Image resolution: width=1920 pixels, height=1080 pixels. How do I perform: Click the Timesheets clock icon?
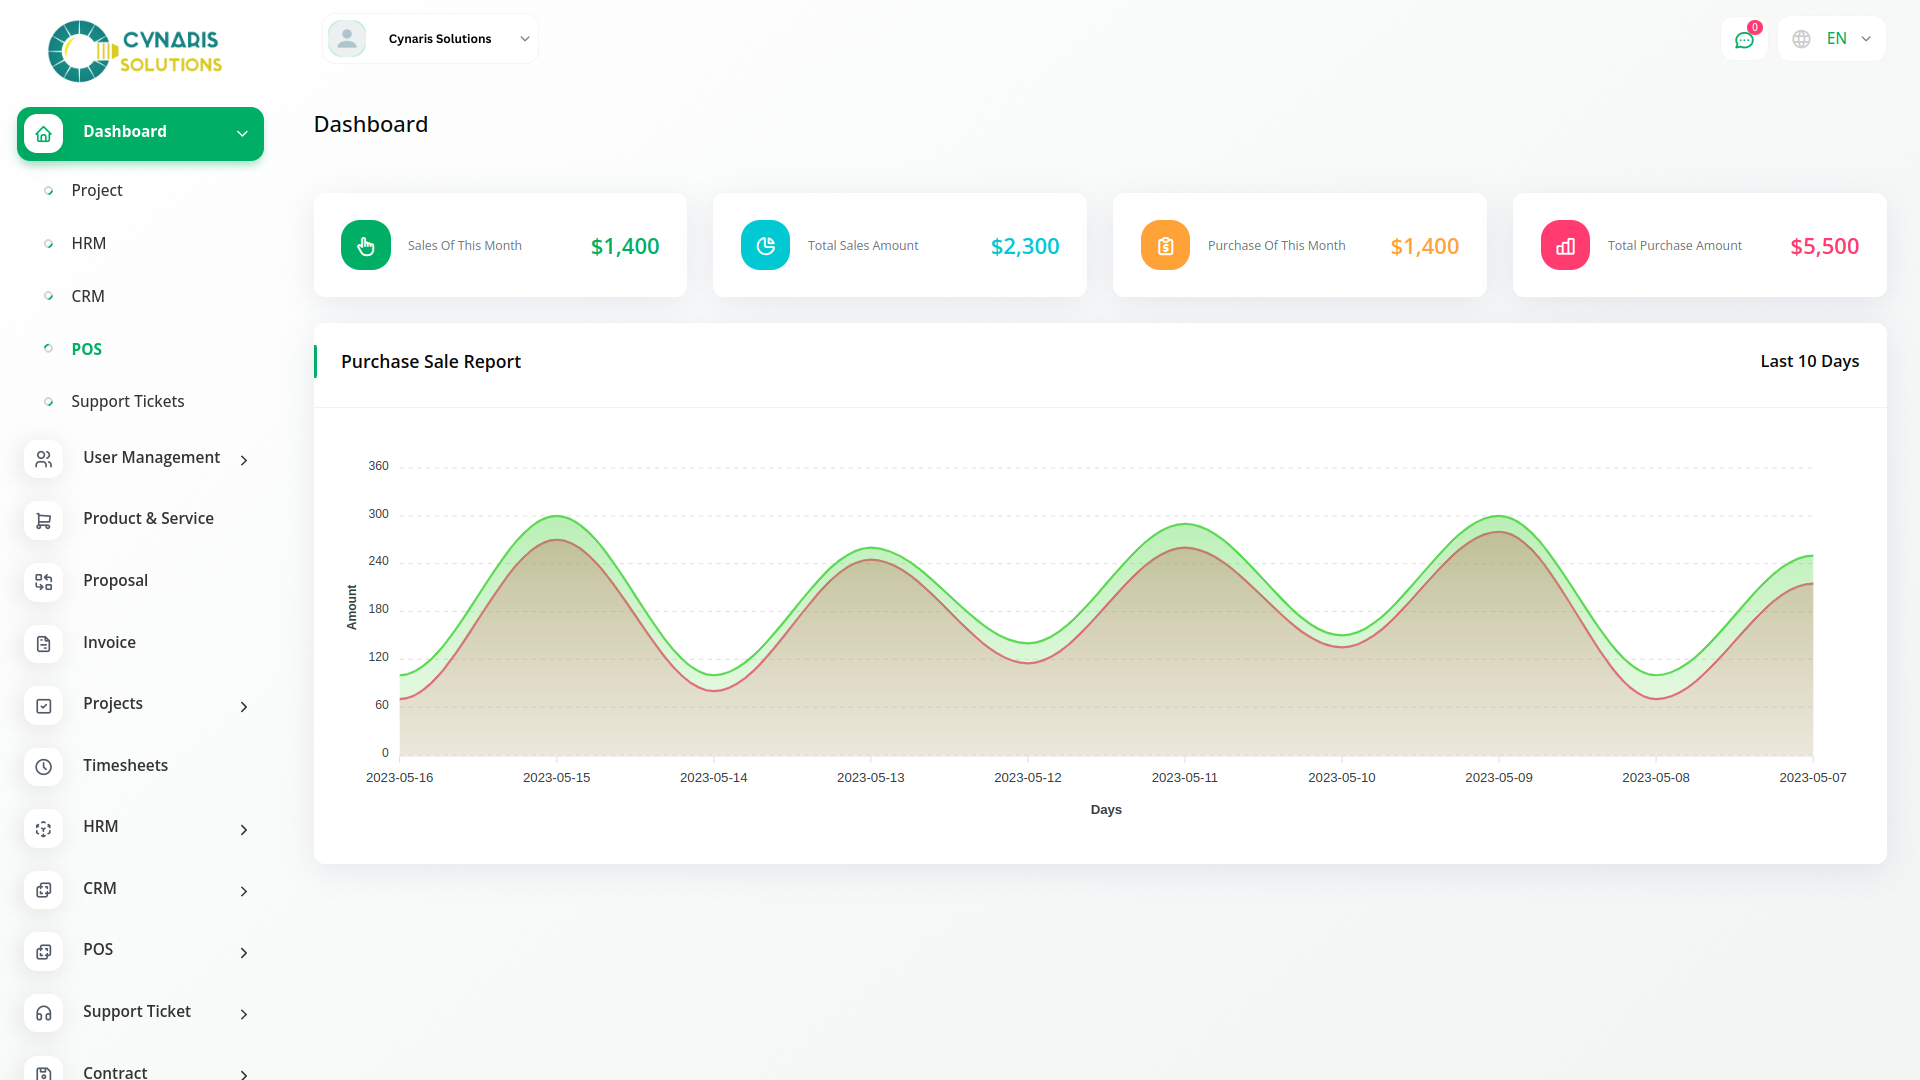[x=43, y=767]
